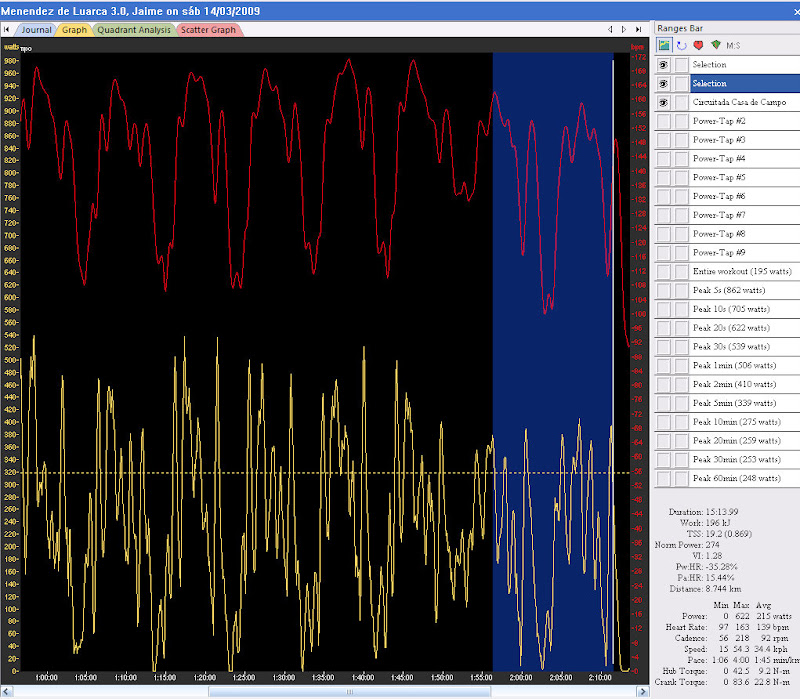Screen dimensions: 800x699
Task: Click the horizontal scrollbar thumb under graph
Action: [x=349, y=692]
